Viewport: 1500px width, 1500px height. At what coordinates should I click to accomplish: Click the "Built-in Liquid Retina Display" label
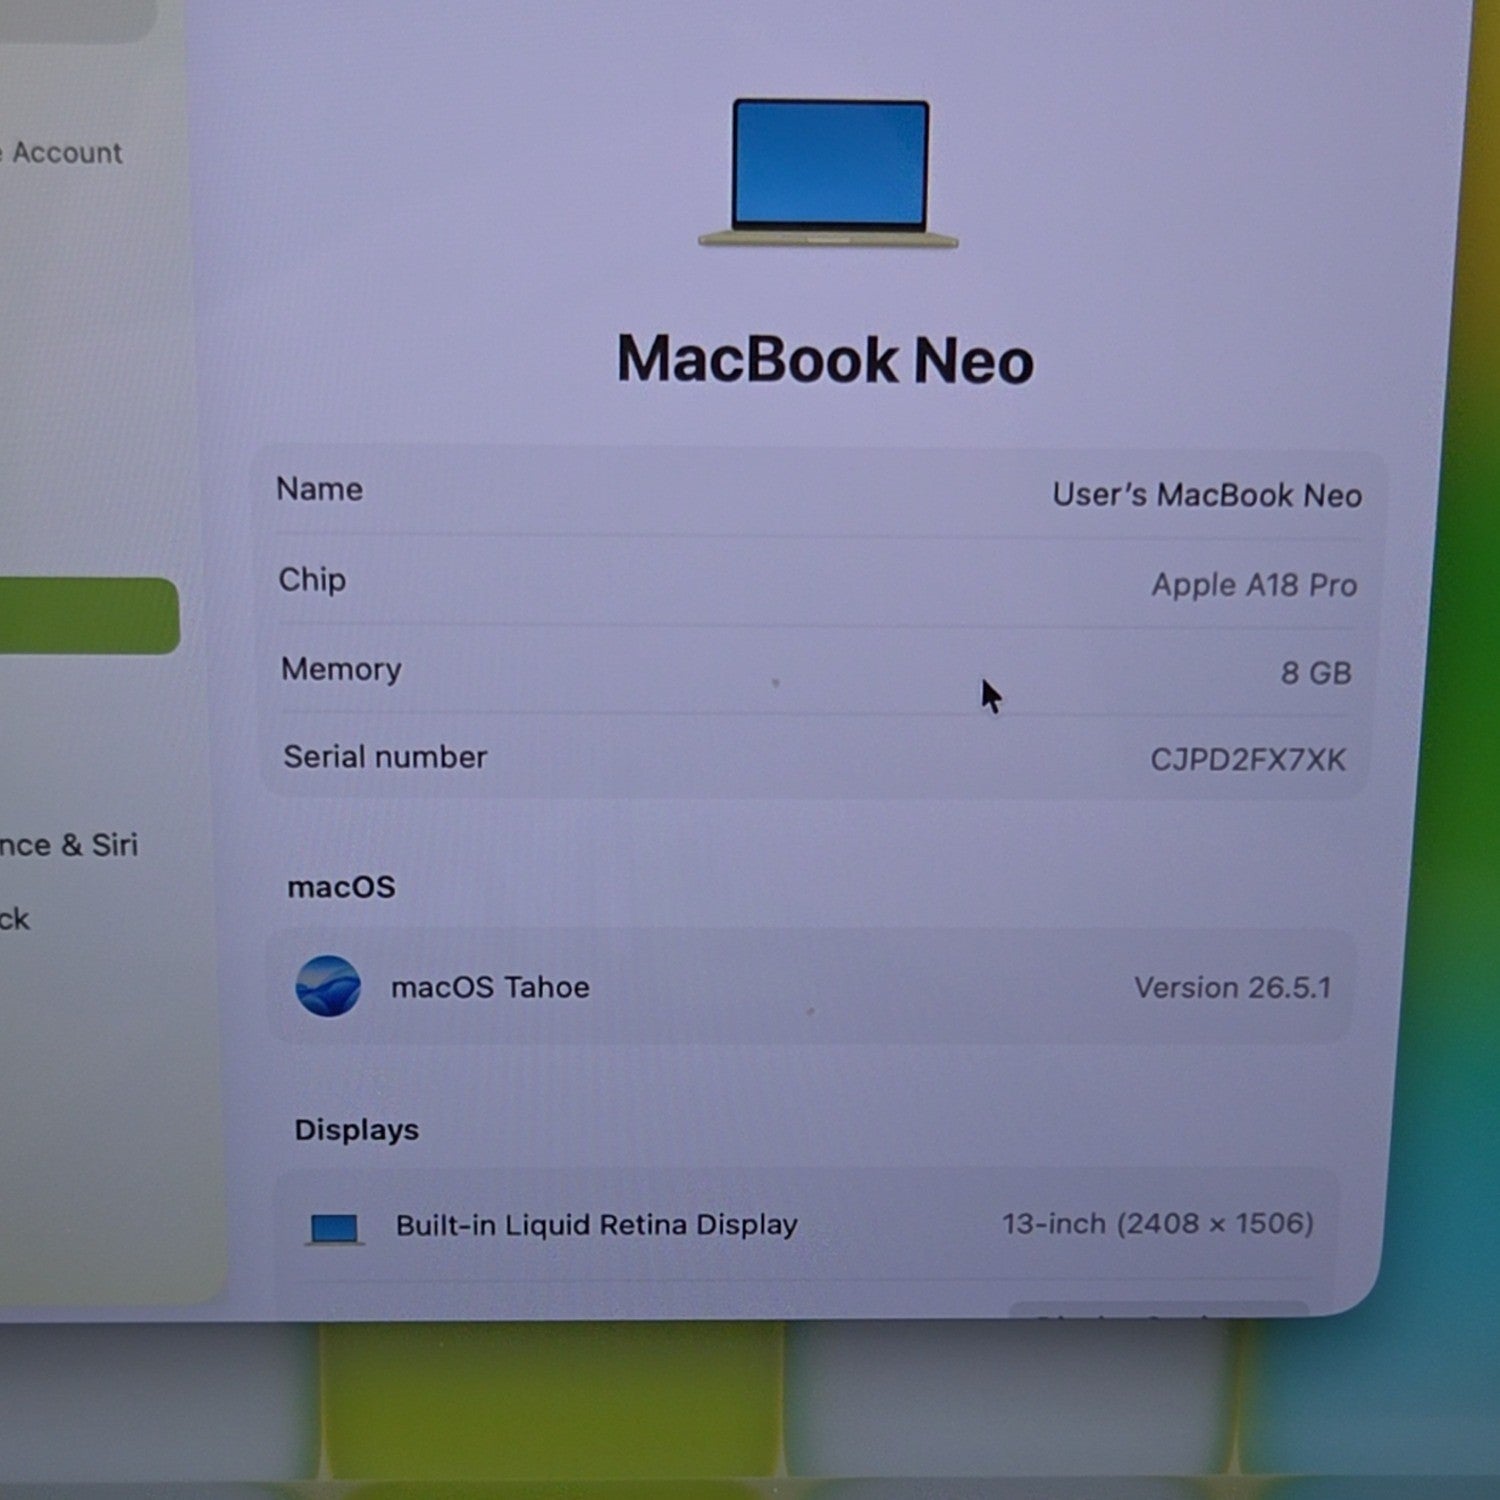(x=596, y=1225)
